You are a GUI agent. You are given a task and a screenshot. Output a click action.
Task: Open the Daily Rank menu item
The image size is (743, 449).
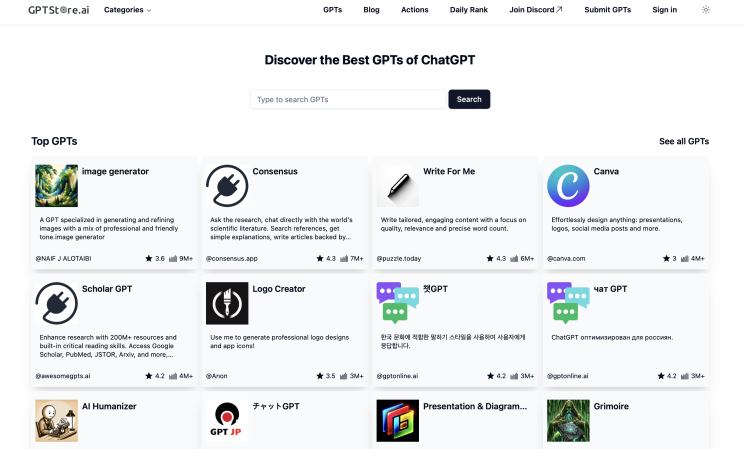(x=469, y=9)
